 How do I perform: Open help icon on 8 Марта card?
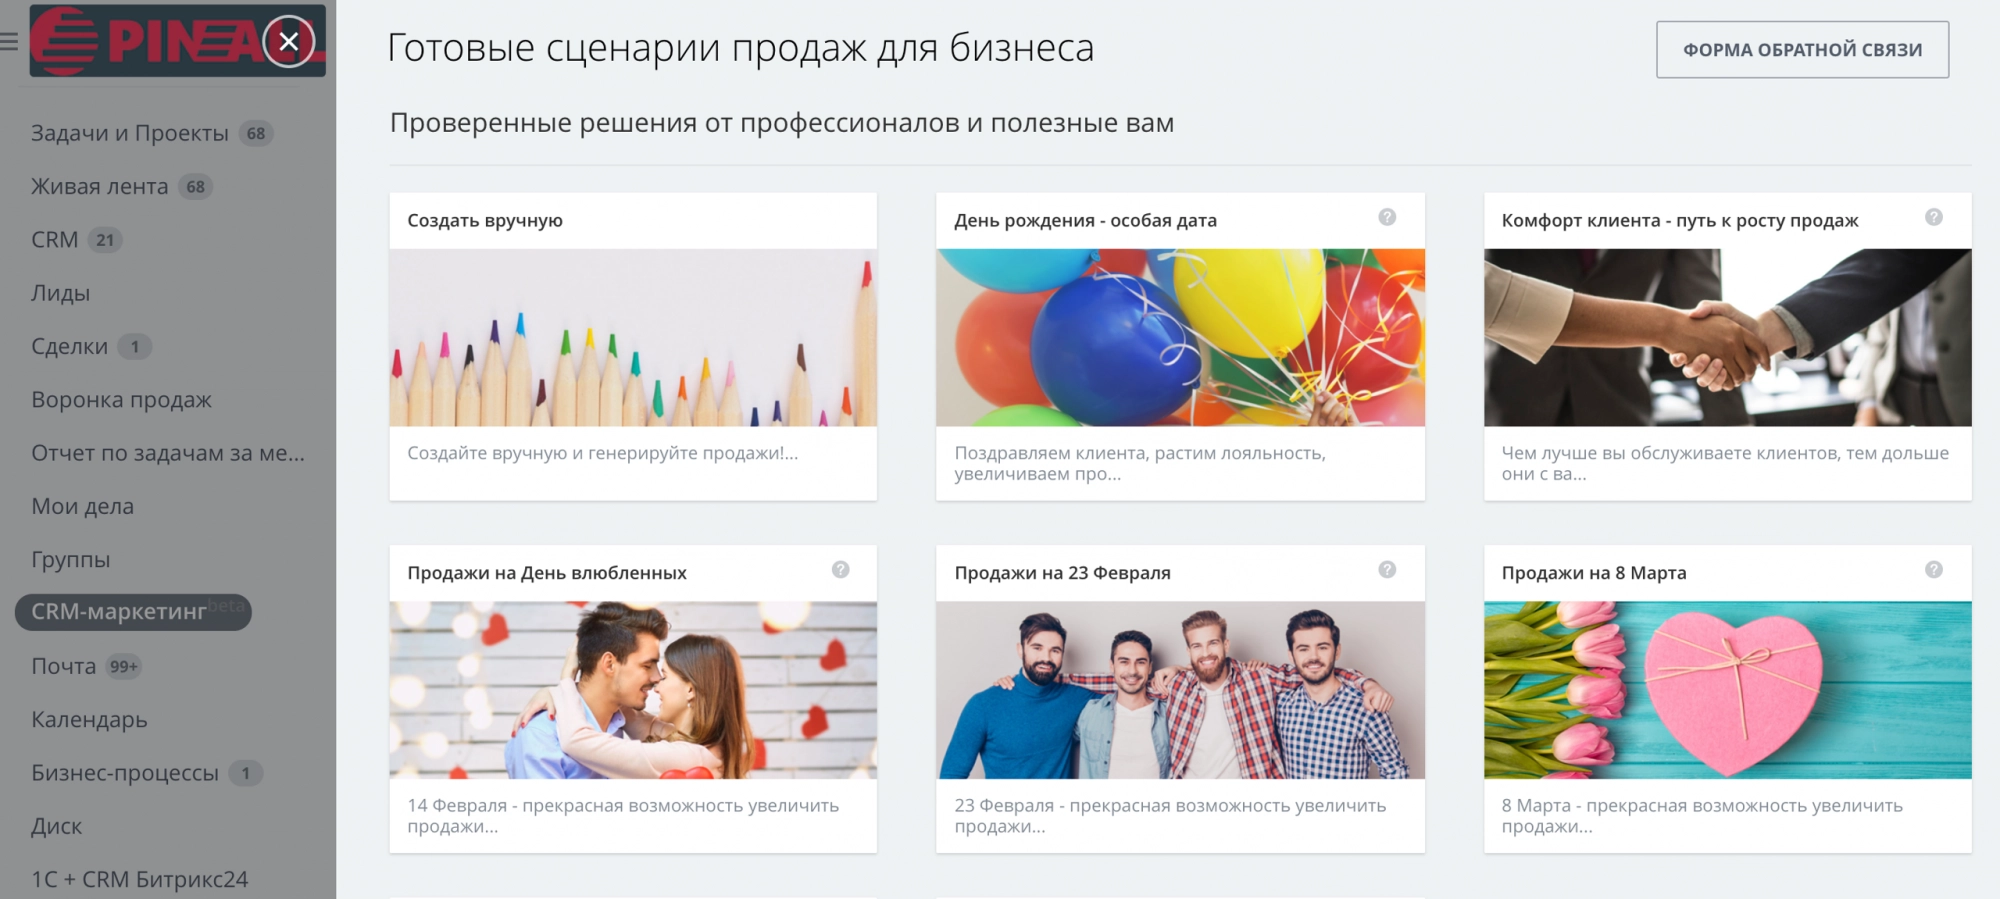(x=1934, y=569)
